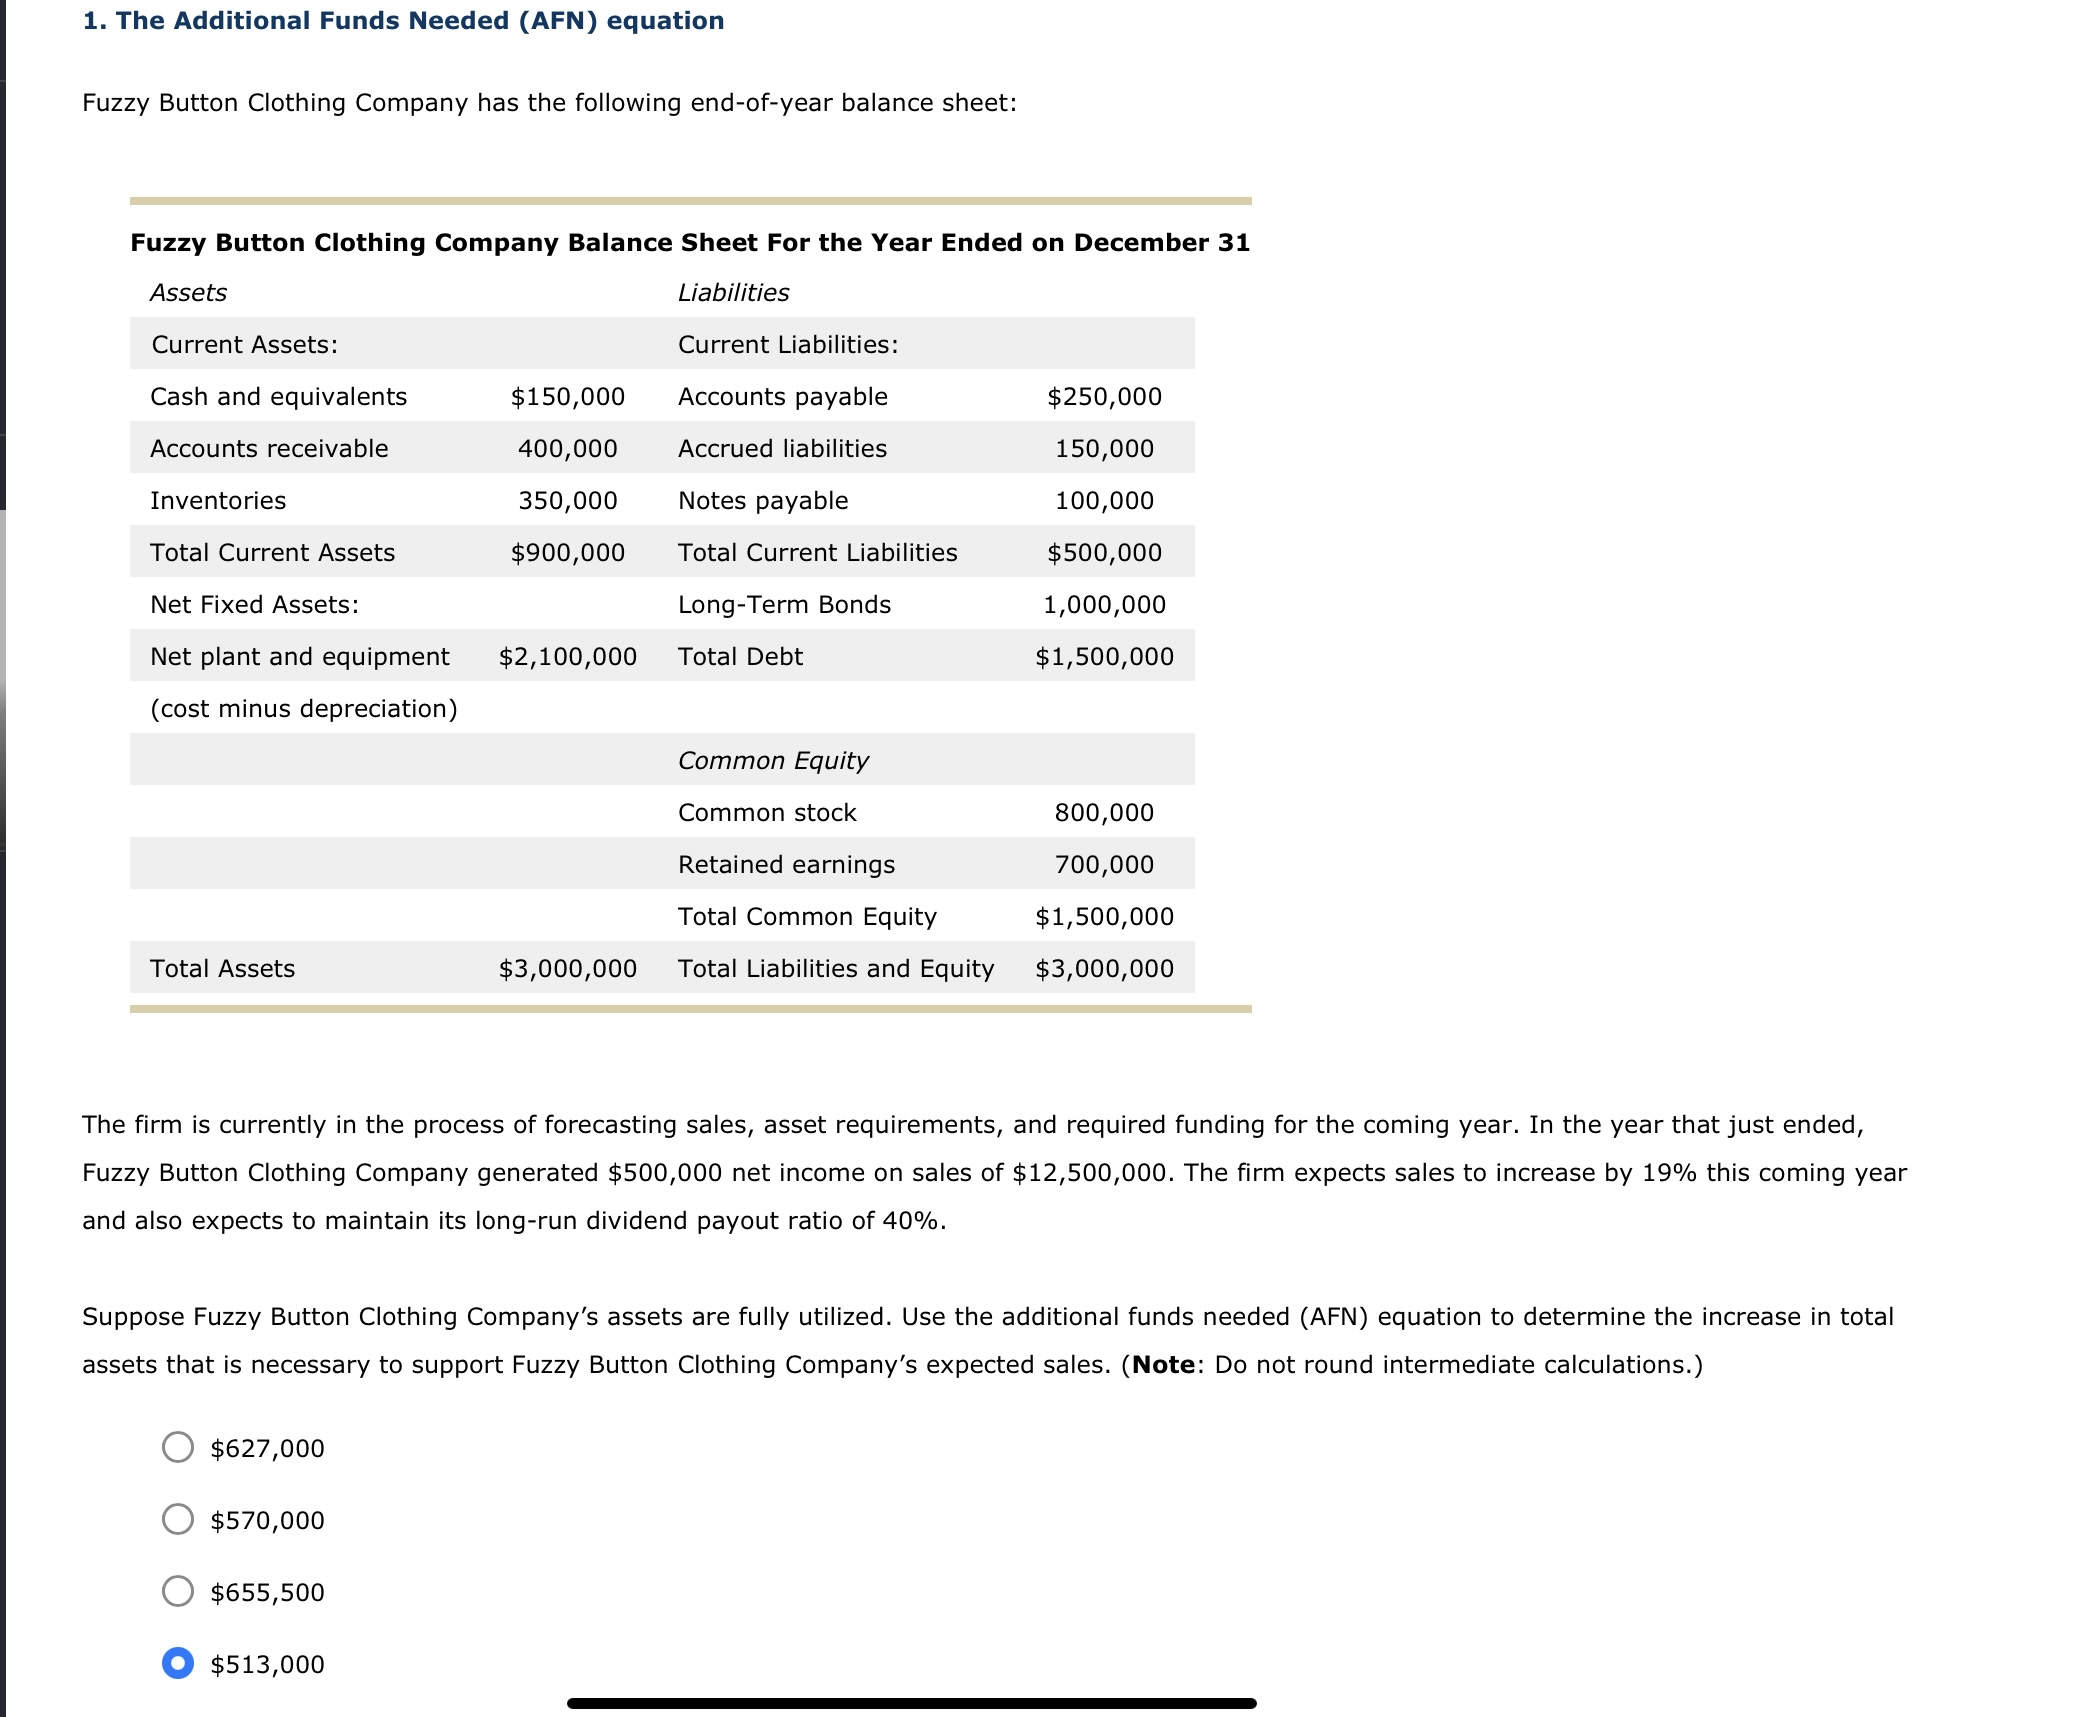This screenshot has height=1717, width=2092.
Task: Click the Common stock value 800,000
Action: tap(1103, 812)
